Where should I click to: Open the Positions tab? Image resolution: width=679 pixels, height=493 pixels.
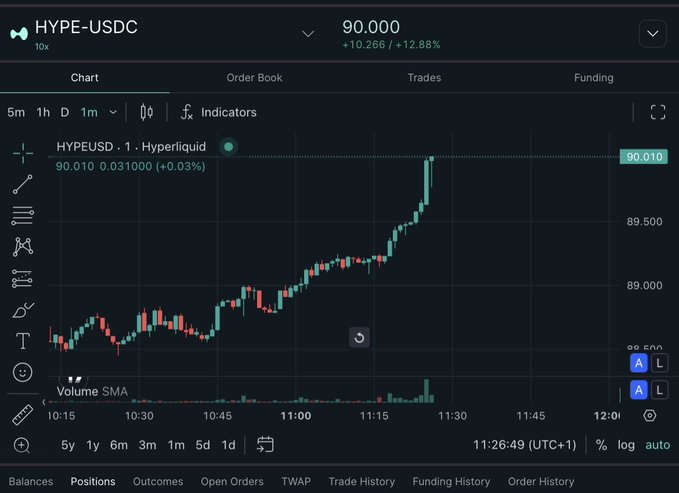93,481
